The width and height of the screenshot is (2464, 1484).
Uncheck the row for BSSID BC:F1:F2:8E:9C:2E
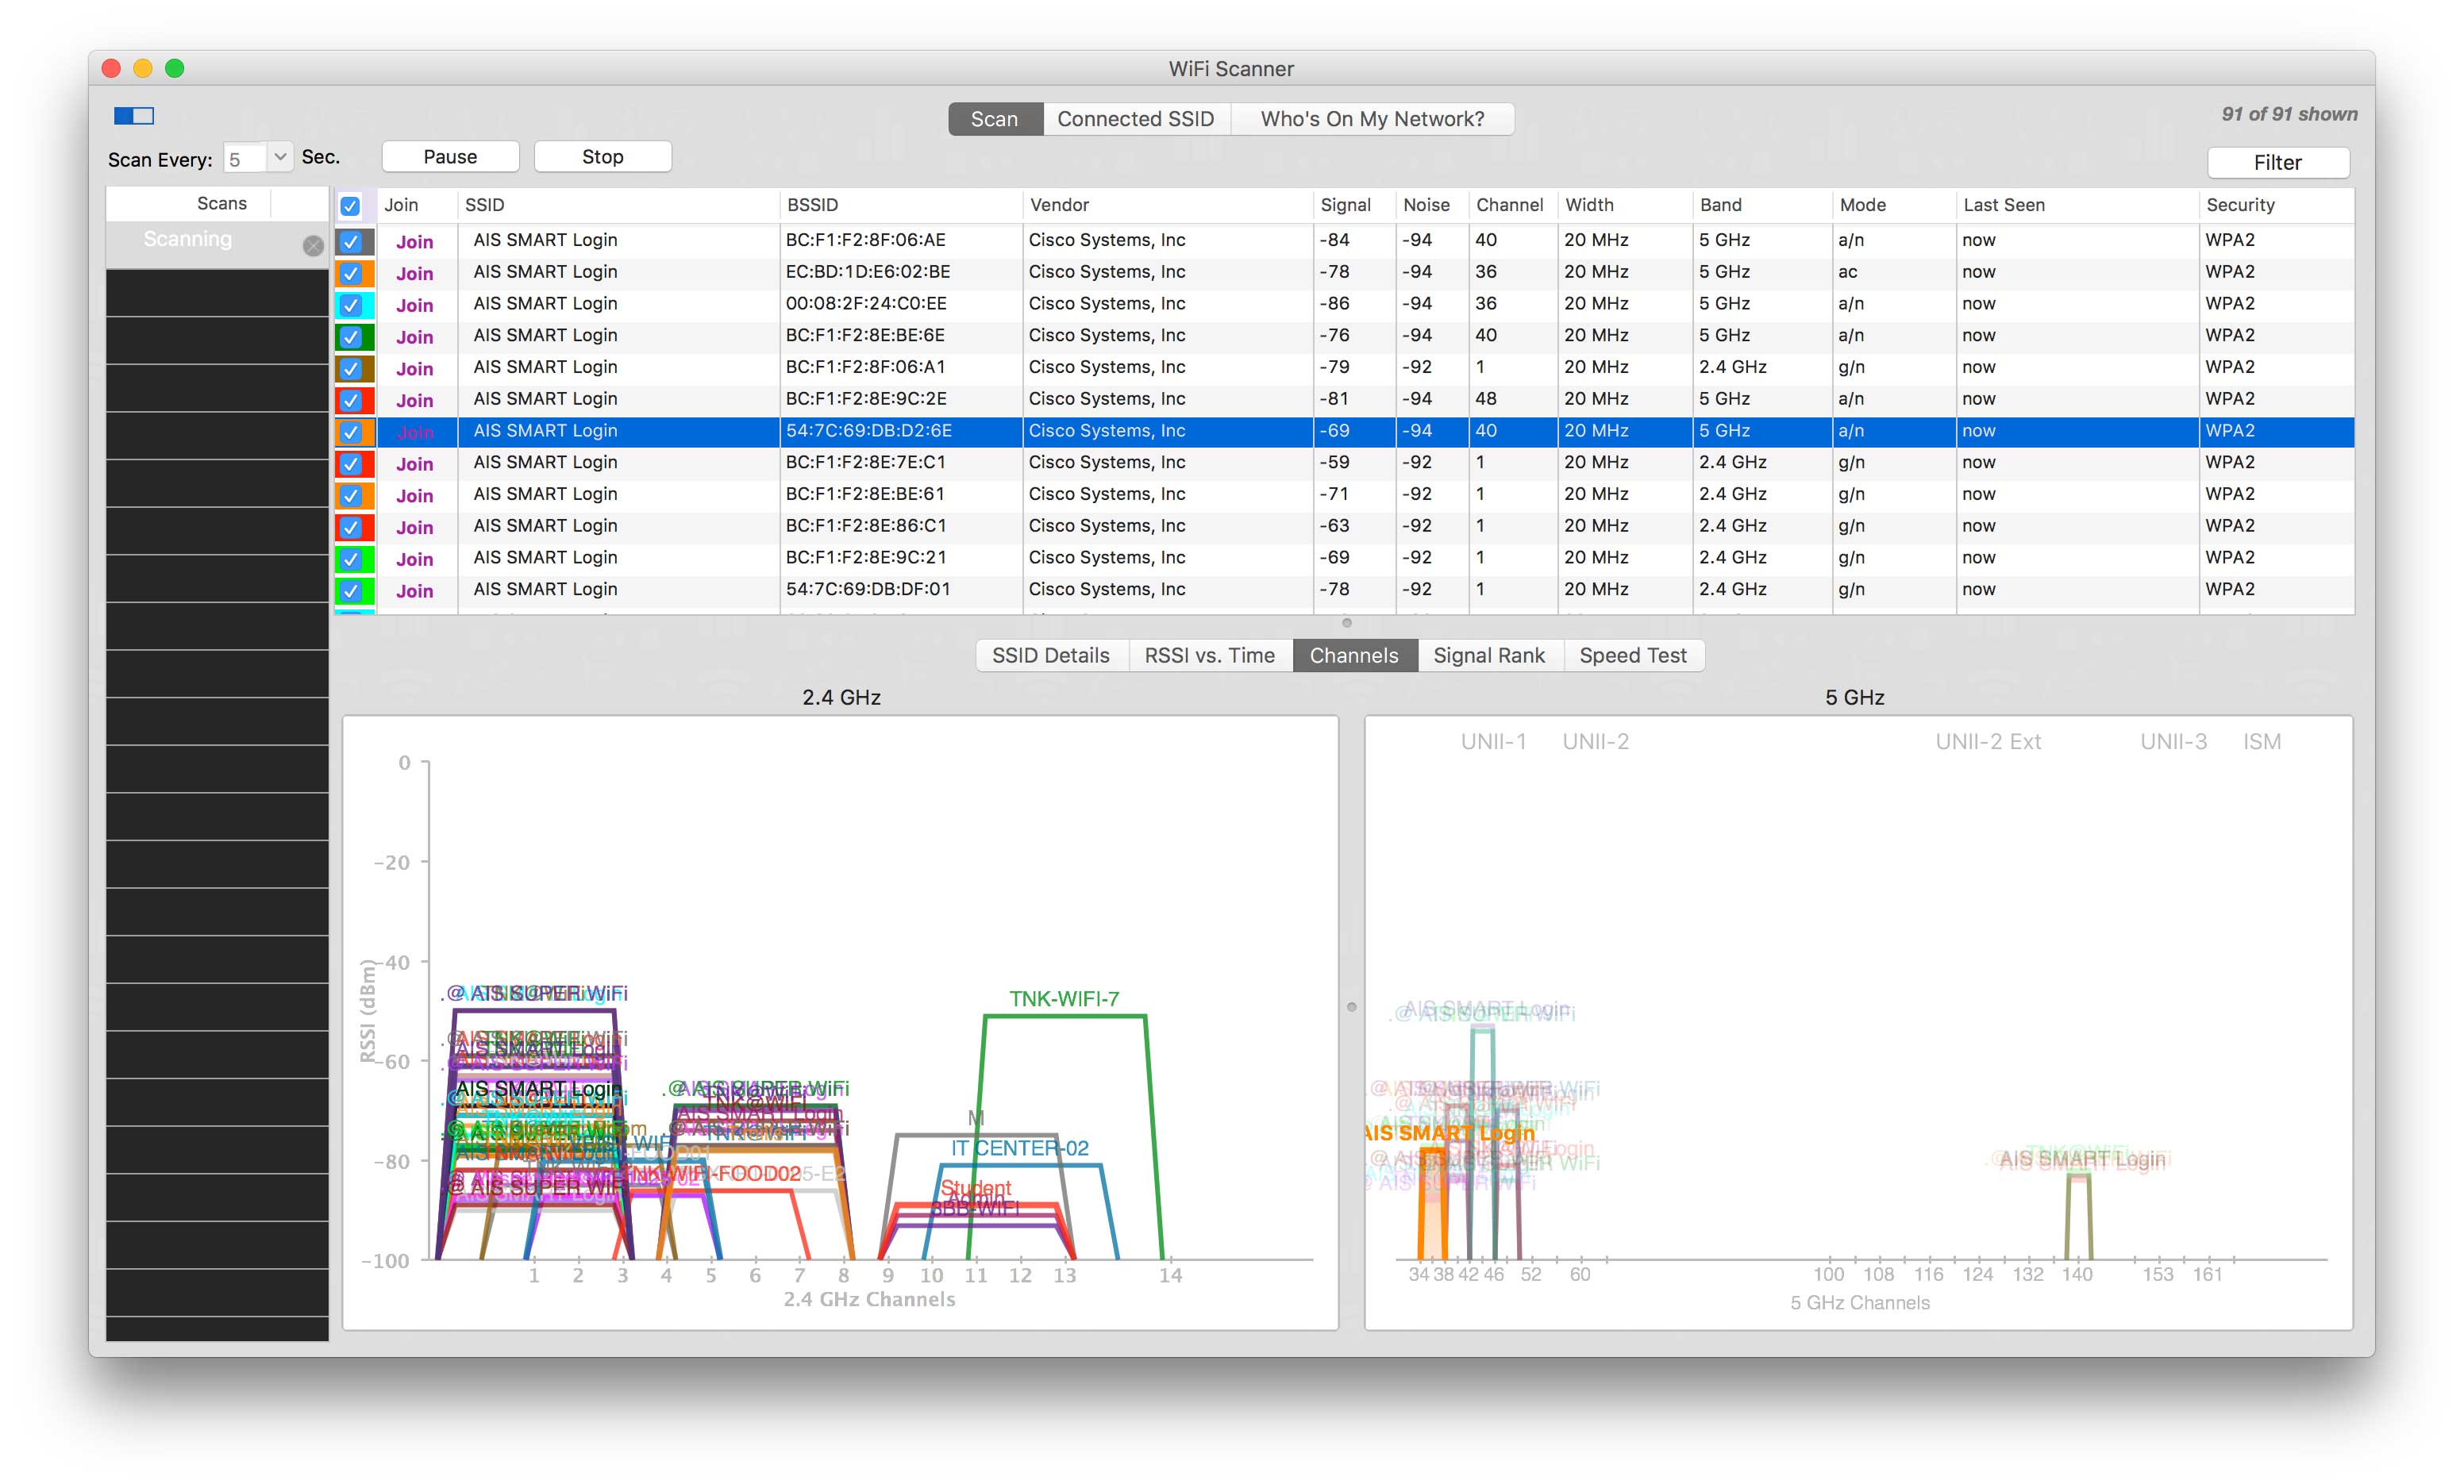pos(351,400)
